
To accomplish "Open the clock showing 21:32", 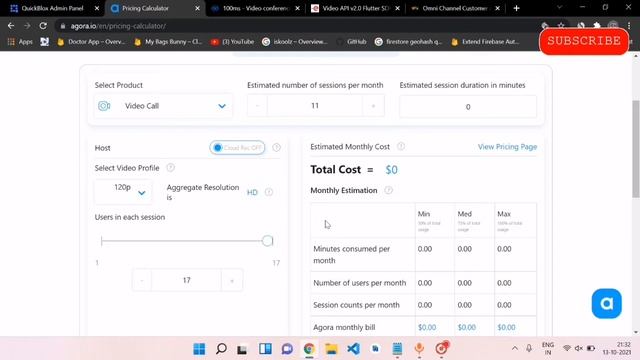I will pyautogui.click(x=617, y=348).
